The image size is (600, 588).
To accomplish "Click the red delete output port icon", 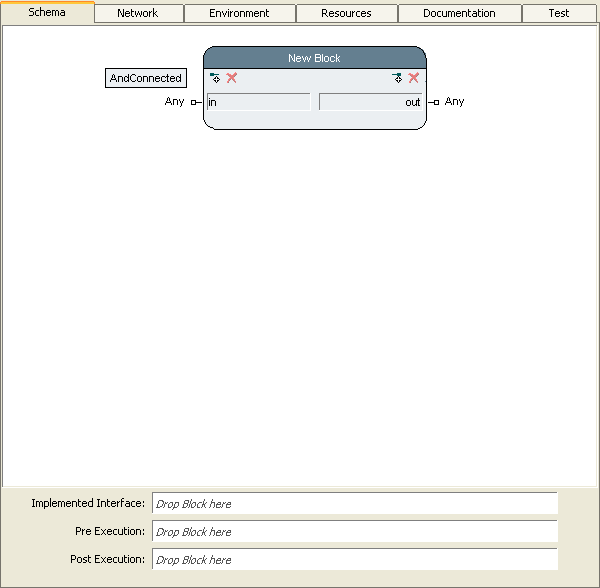I will click(414, 78).
